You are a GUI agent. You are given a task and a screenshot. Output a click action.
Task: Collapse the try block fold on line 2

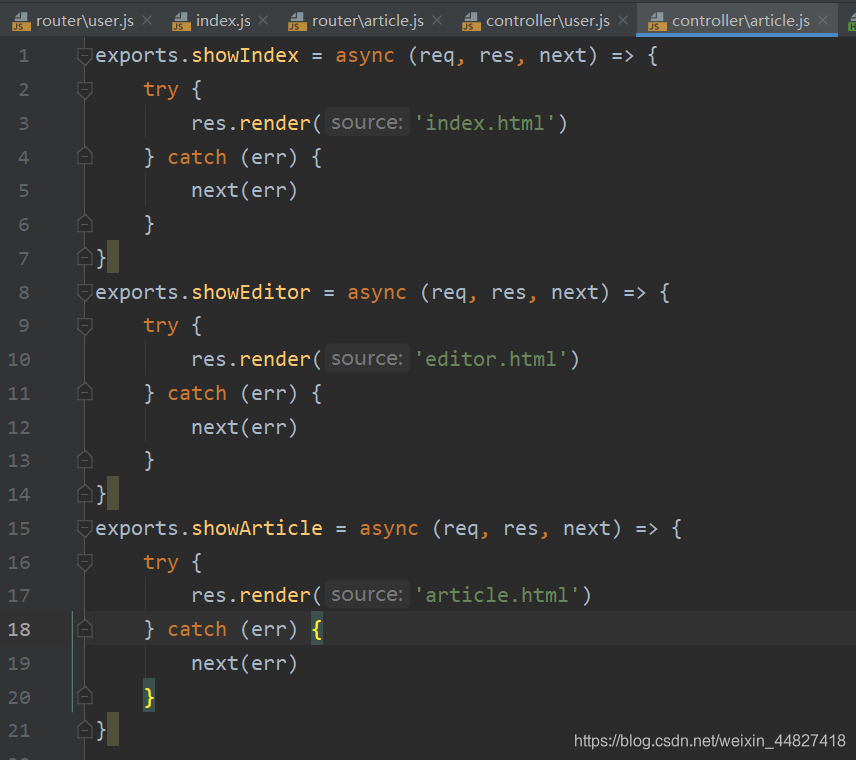coord(85,90)
